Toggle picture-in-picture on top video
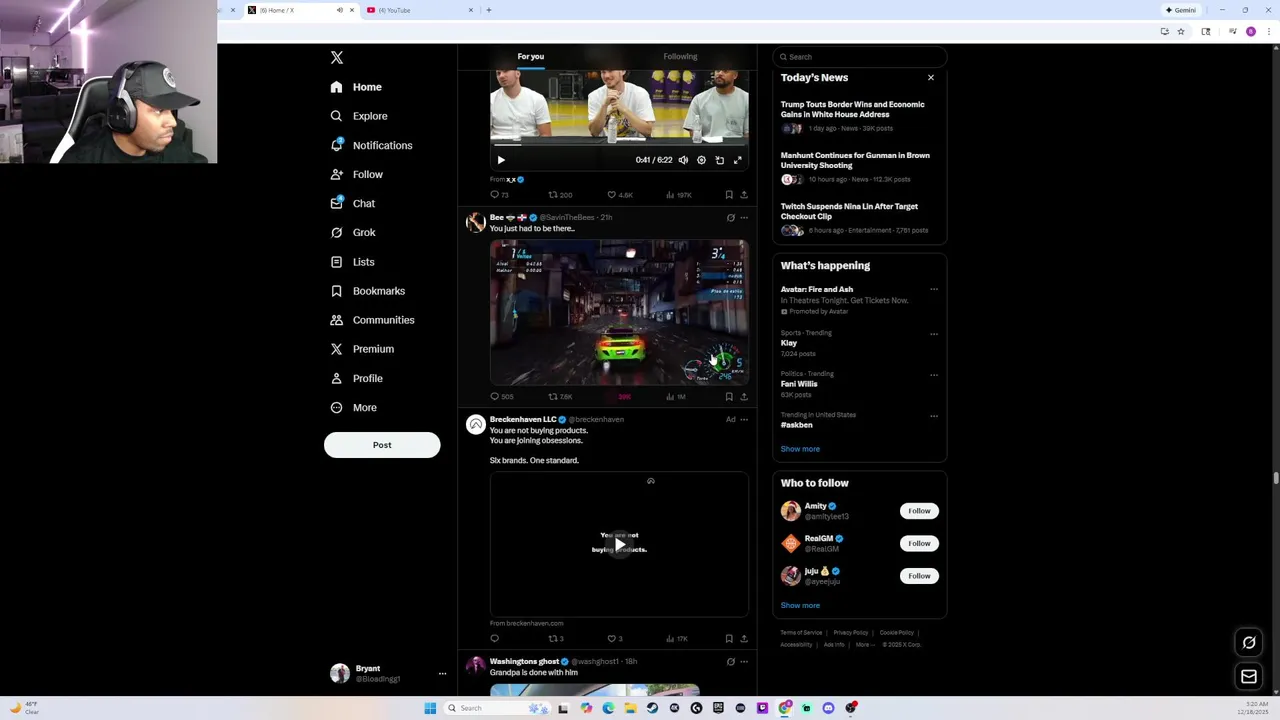The image size is (1280, 720). point(719,160)
